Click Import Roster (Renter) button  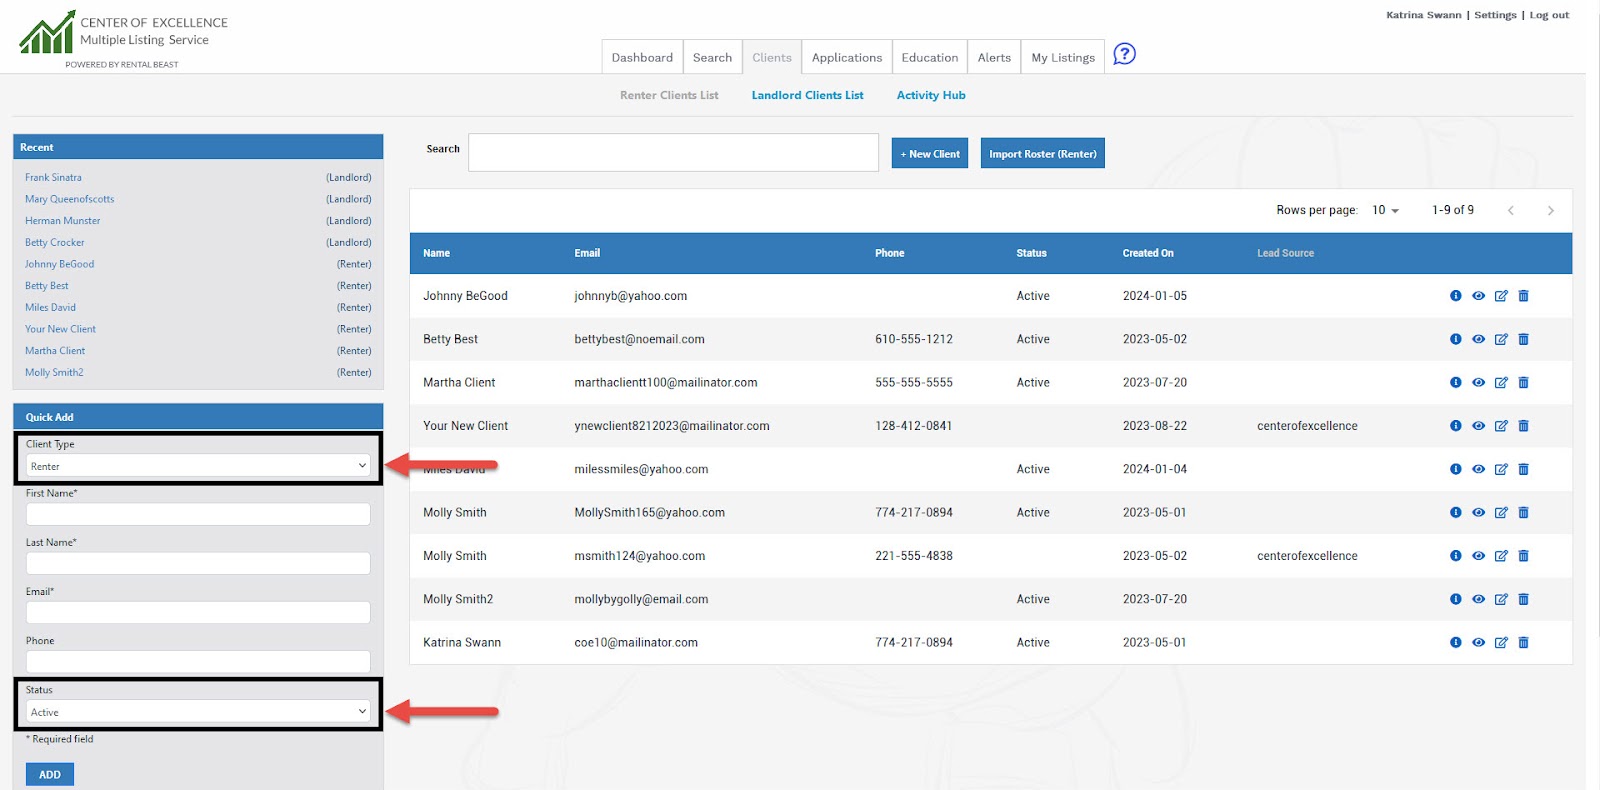click(1043, 154)
